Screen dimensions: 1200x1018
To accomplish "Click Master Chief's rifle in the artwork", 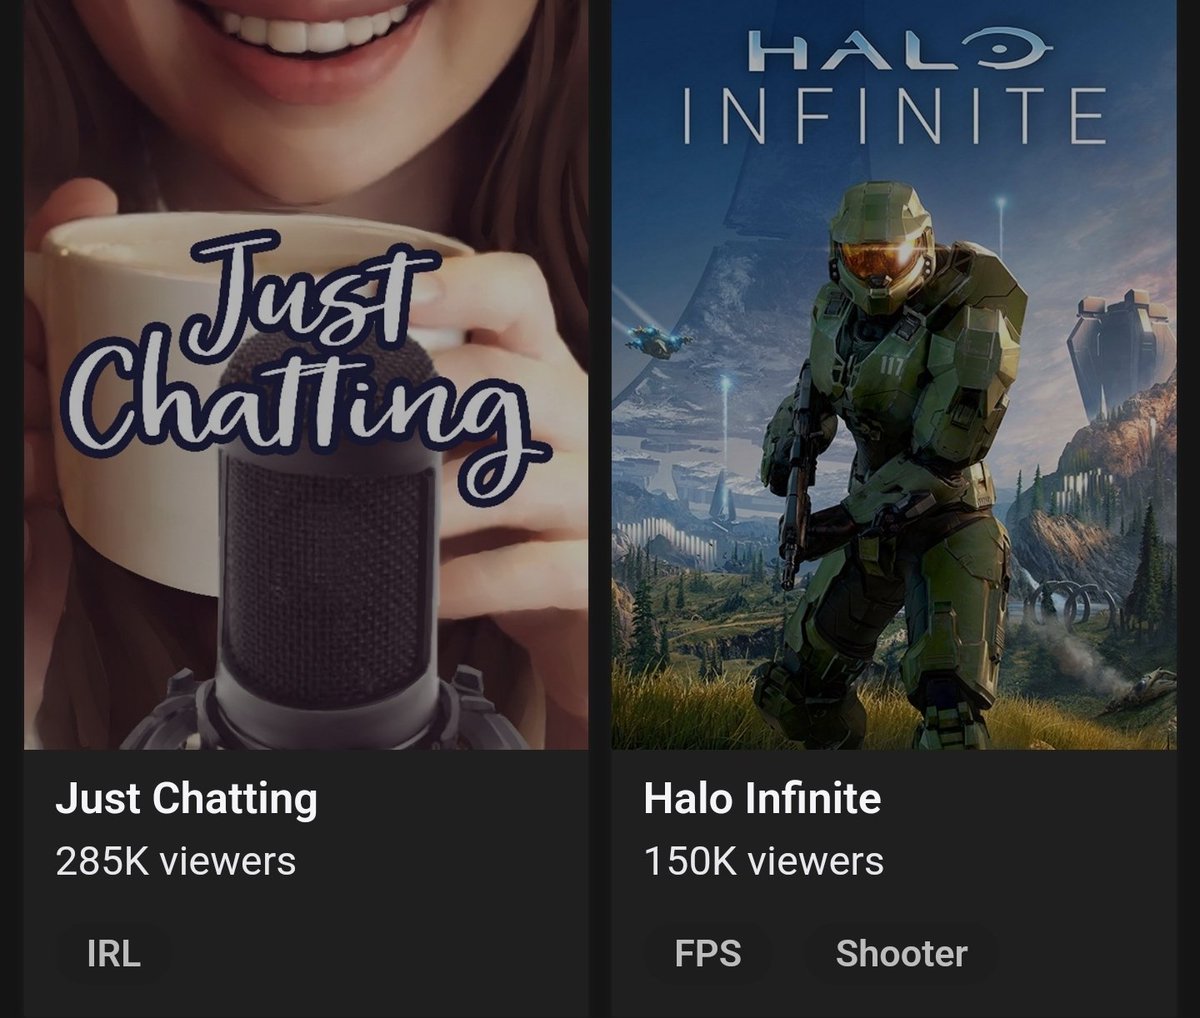I will 797,489.
